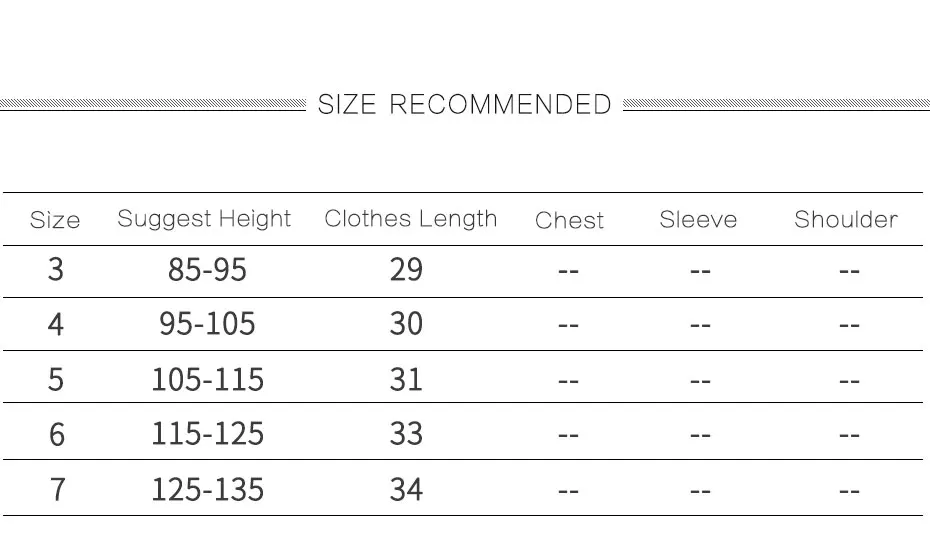Image resolution: width=930 pixels, height=536 pixels.
Task: Click clothes length value 34
Action: 406,490
